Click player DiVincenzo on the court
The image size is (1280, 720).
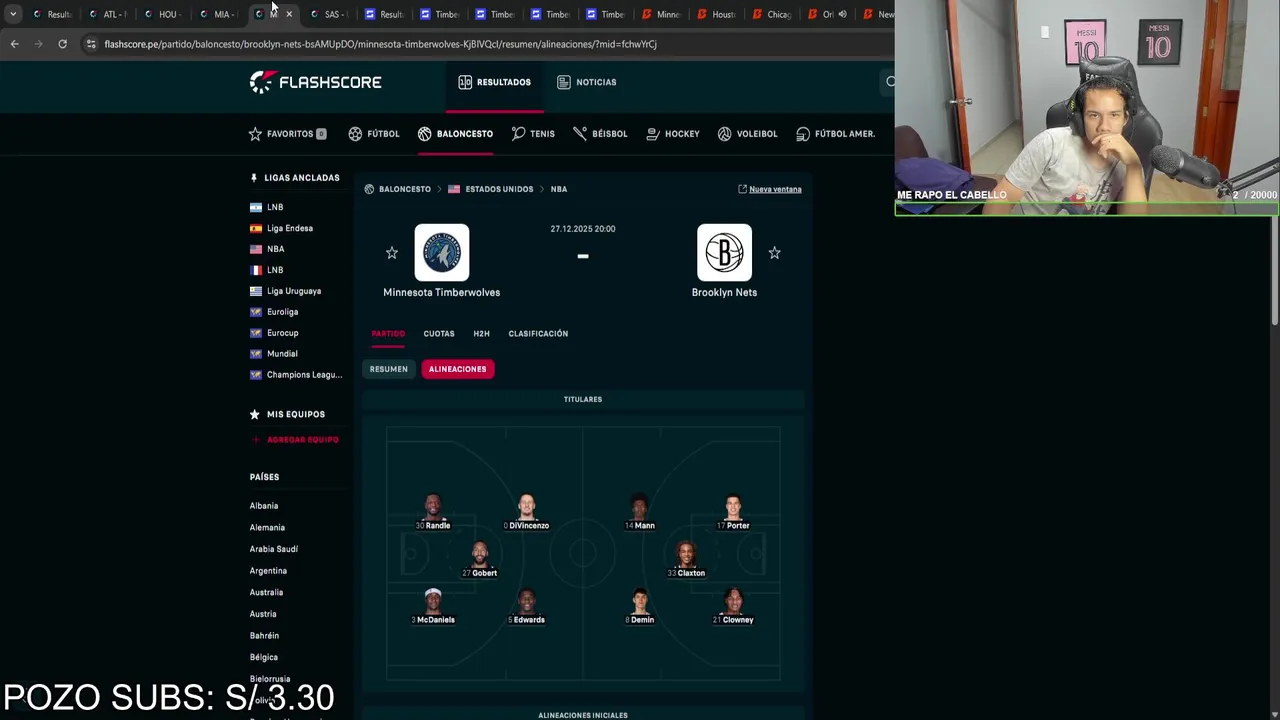pyautogui.click(x=527, y=511)
